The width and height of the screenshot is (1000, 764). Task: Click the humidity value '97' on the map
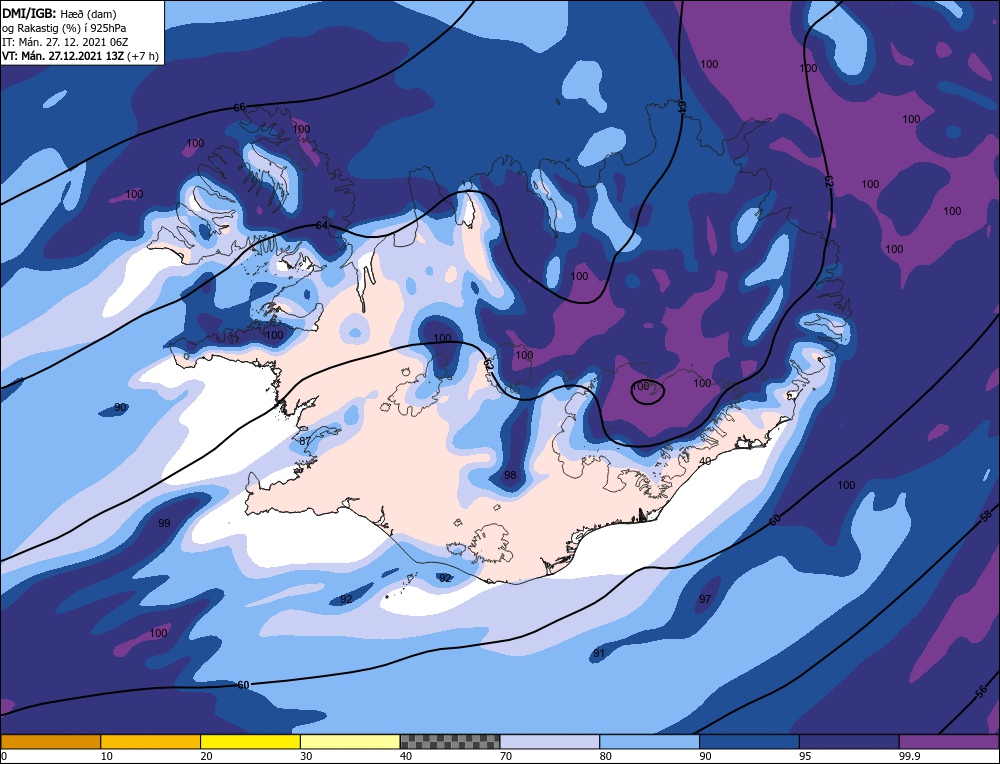coord(705,599)
